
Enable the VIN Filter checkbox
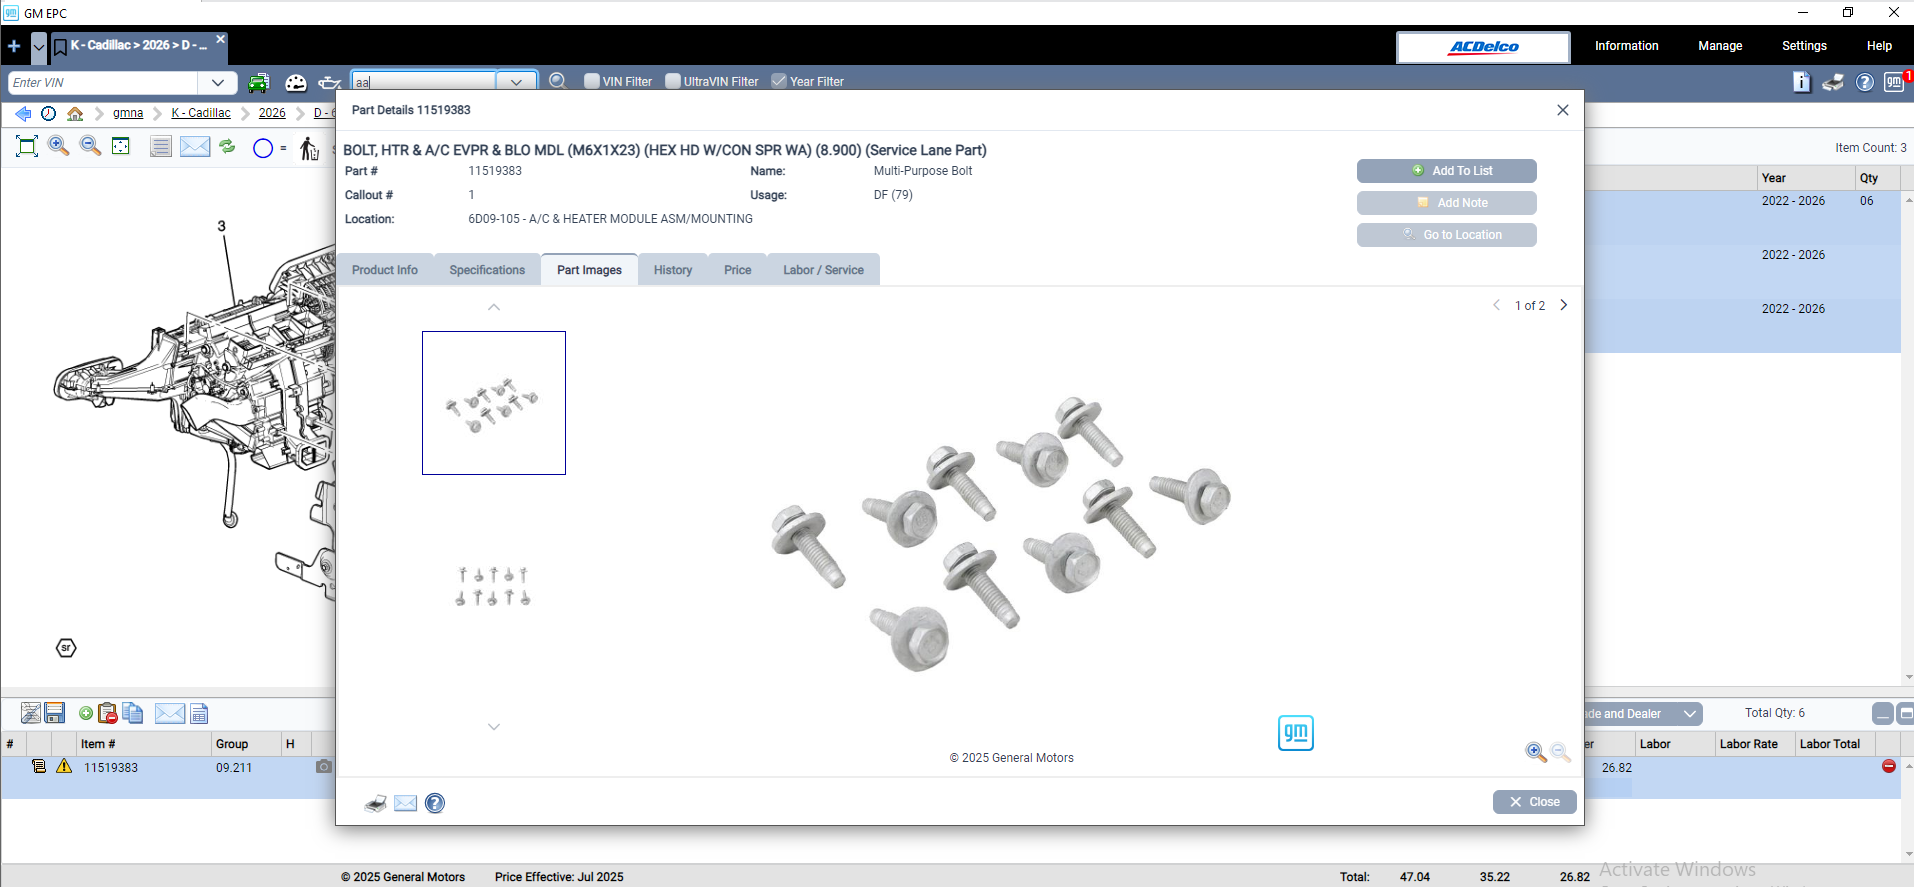click(592, 81)
